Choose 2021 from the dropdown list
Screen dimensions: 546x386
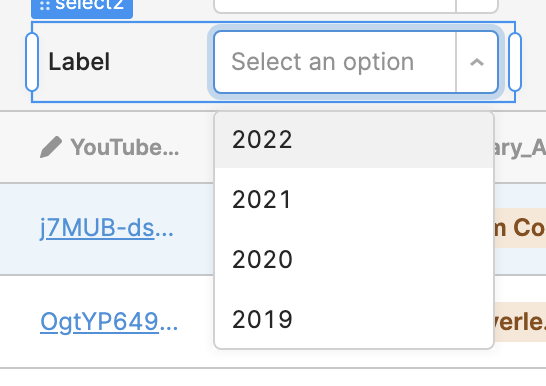tap(354, 199)
